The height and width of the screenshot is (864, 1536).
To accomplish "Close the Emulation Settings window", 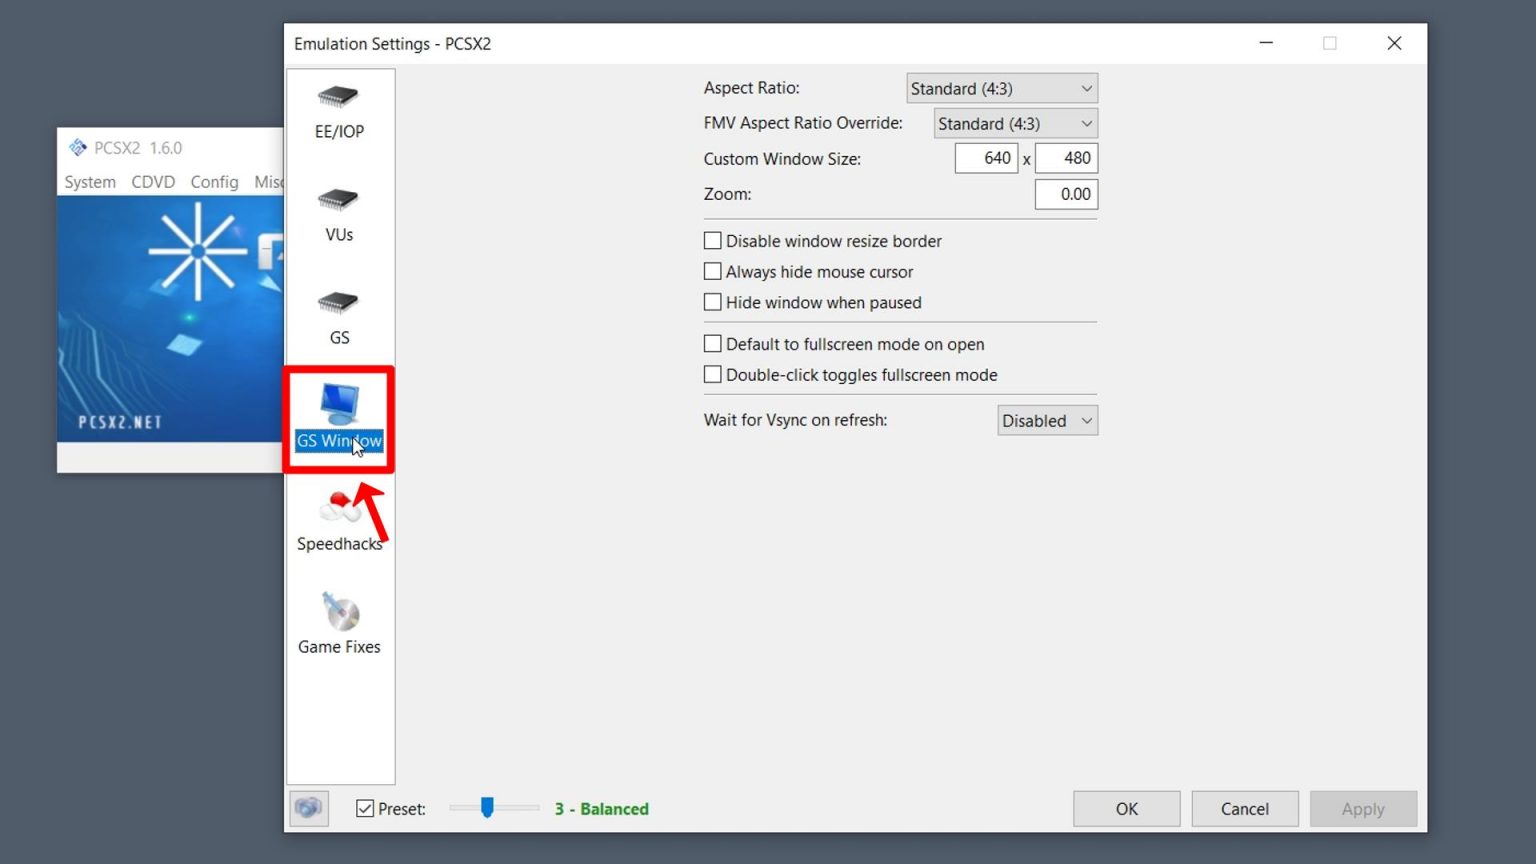I will point(1394,43).
